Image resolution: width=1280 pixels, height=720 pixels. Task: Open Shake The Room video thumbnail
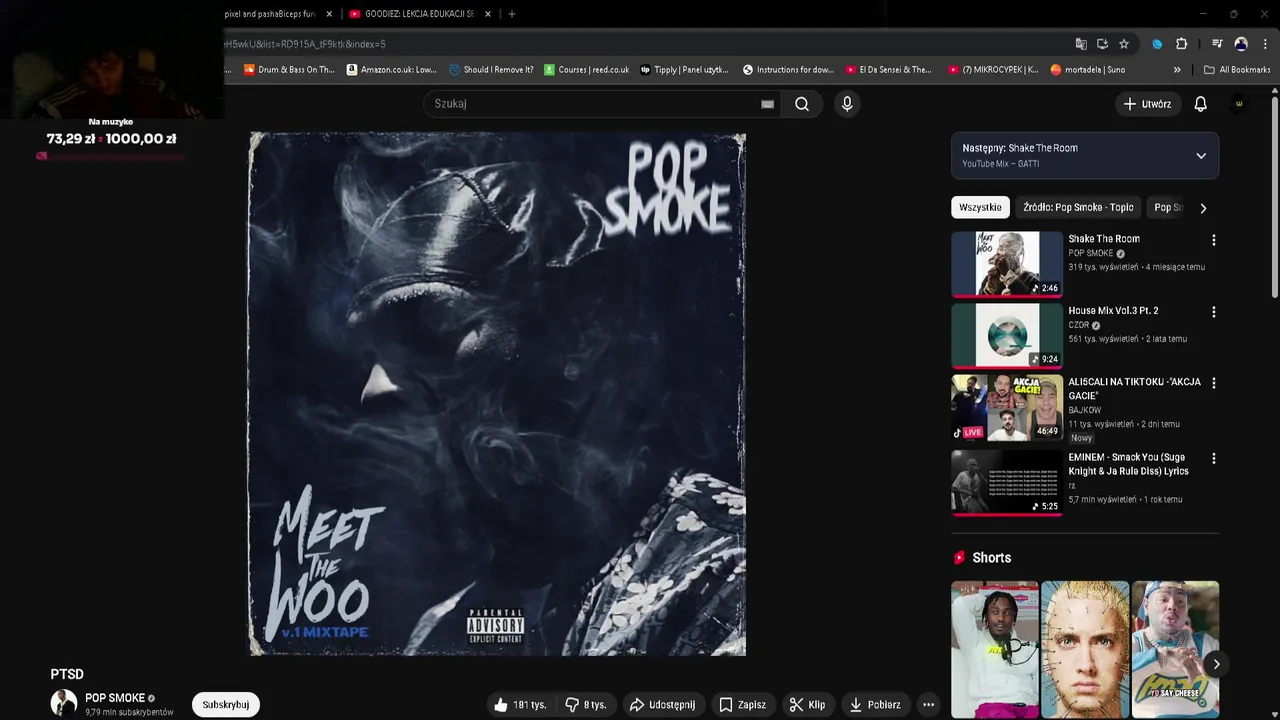(1007, 264)
